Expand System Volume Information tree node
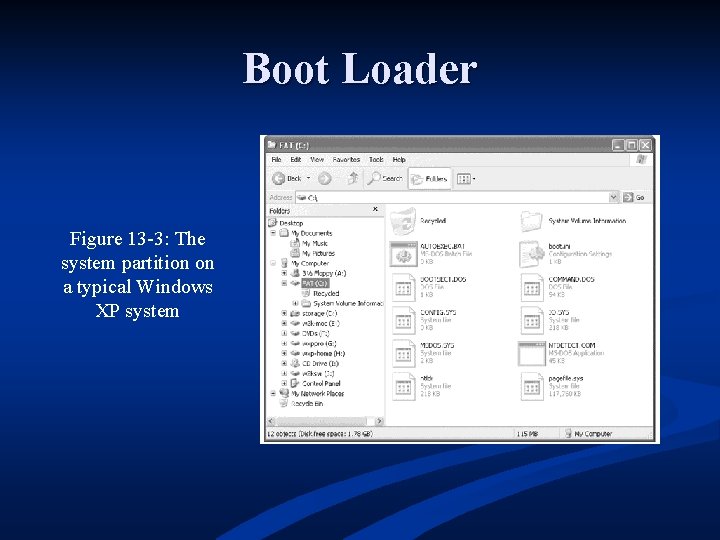The image size is (720, 540). point(295,304)
